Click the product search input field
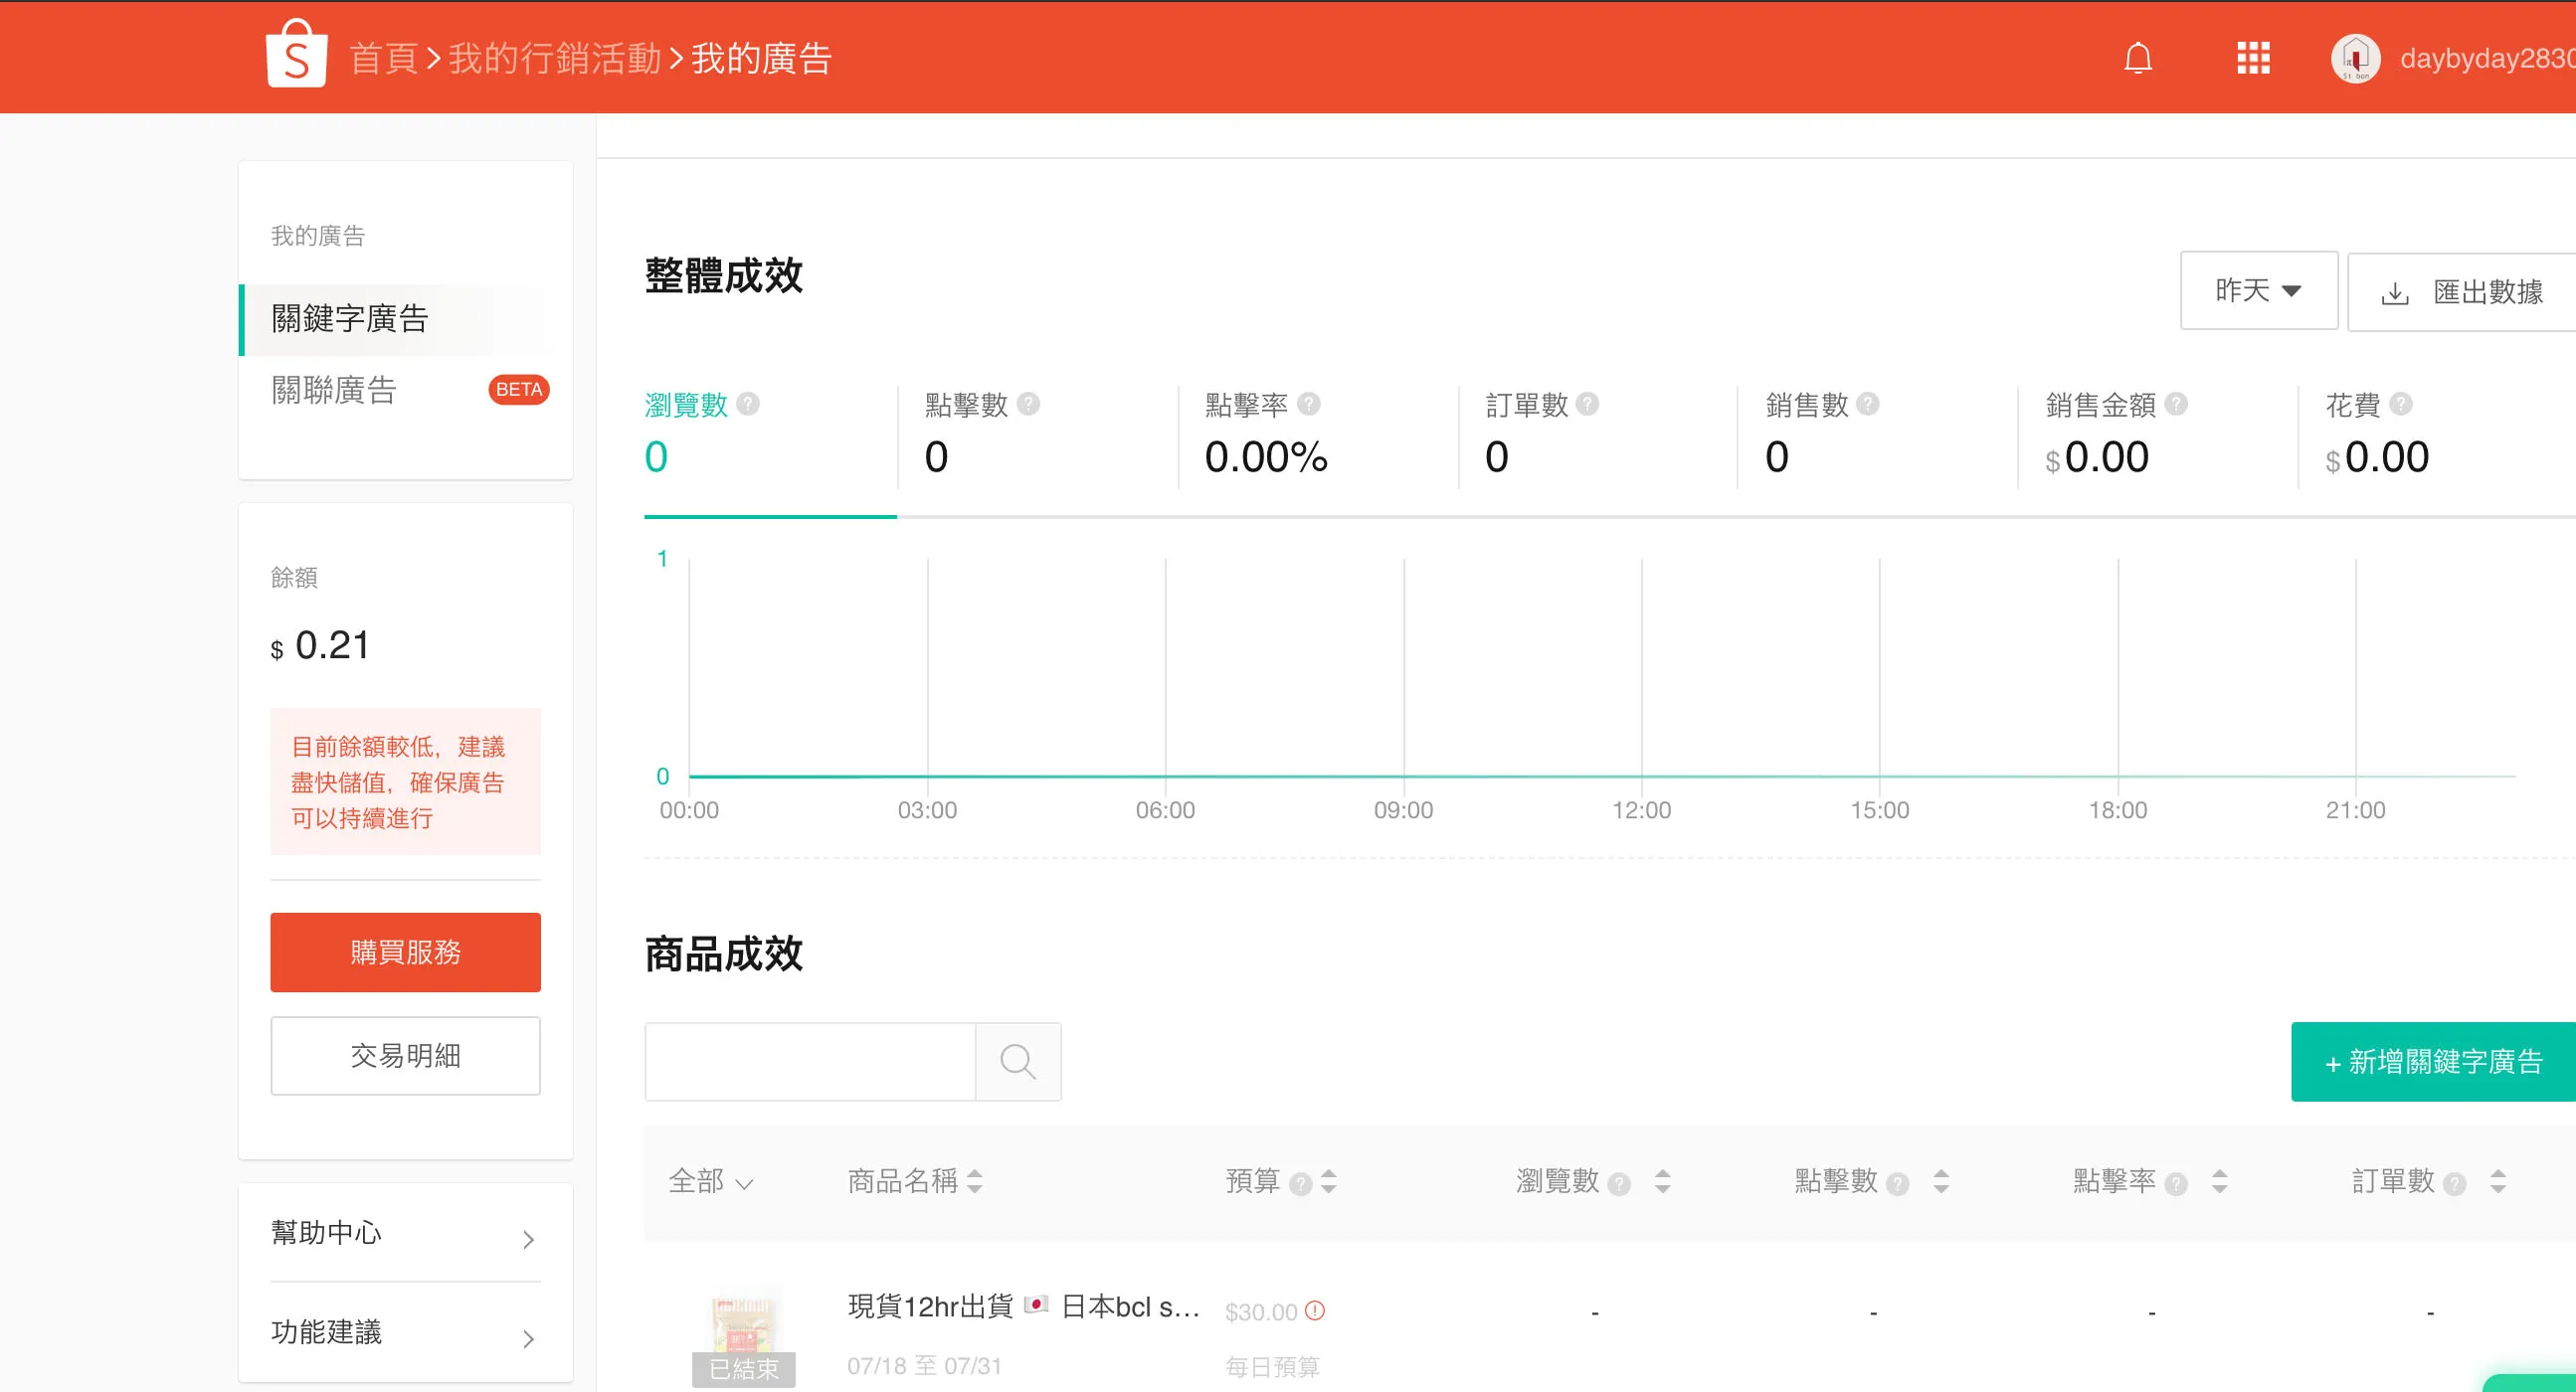Screen dimensions: 2576x1392 (x=810, y=1061)
